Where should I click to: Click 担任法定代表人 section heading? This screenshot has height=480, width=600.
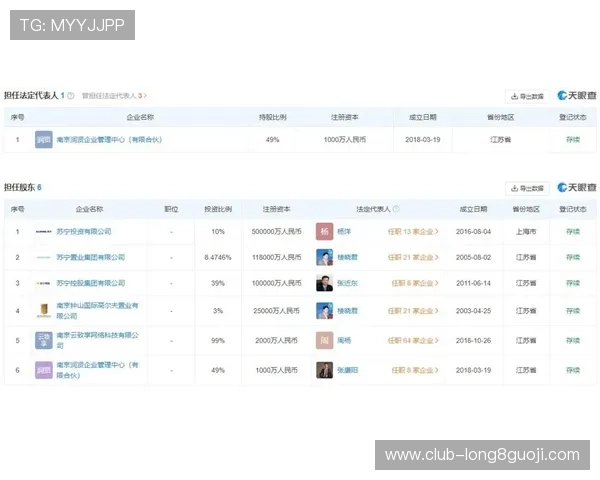coord(31,95)
